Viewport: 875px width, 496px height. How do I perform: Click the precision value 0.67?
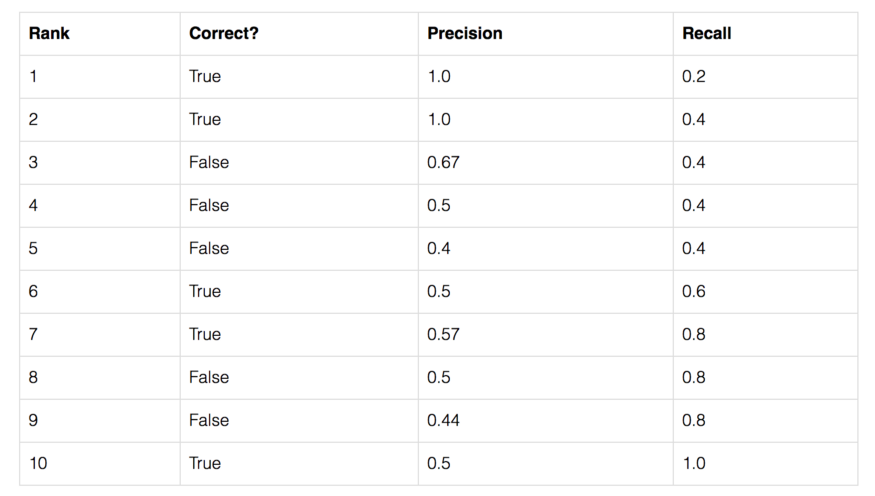coord(443,162)
